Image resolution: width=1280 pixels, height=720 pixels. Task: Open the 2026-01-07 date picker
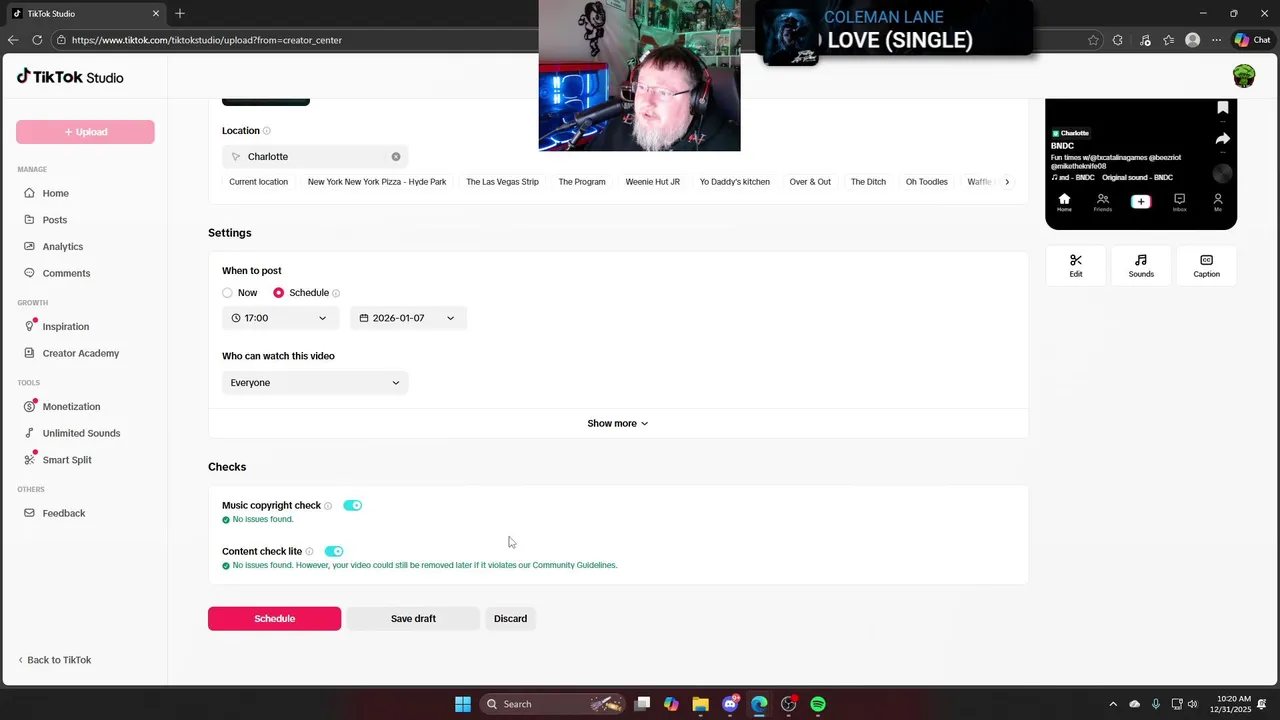(x=408, y=318)
